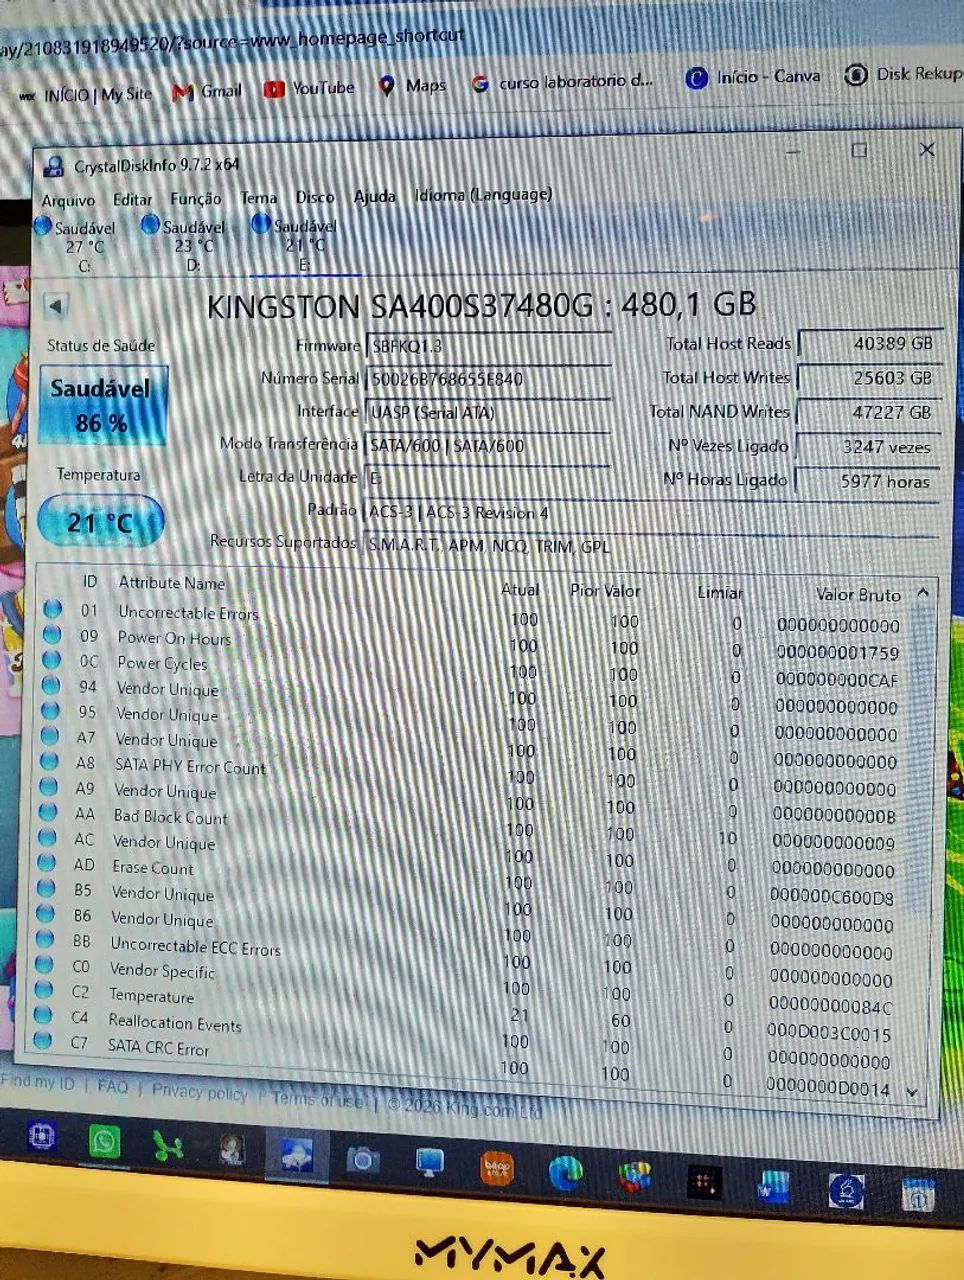The width and height of the screenshot is (964, 1280).
Task: Click the browser address bar URL
Action: 232,42
